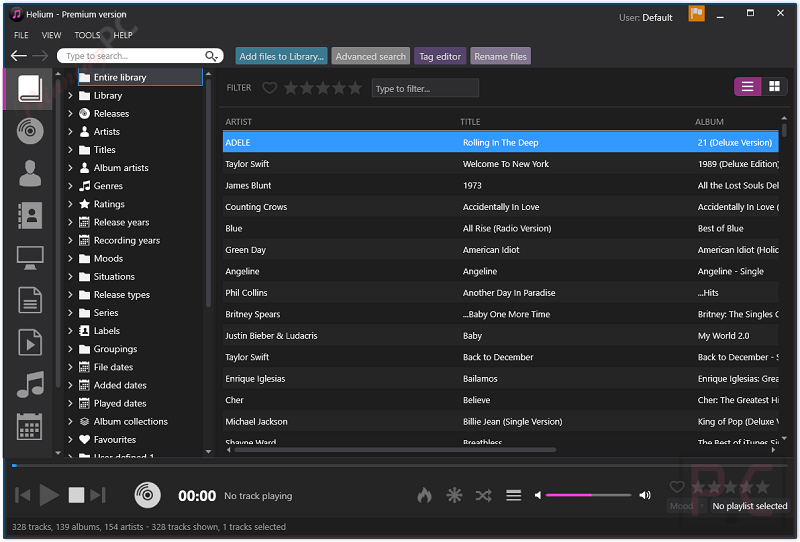Expand the Library tree node
800x542 pixels.
70,95
